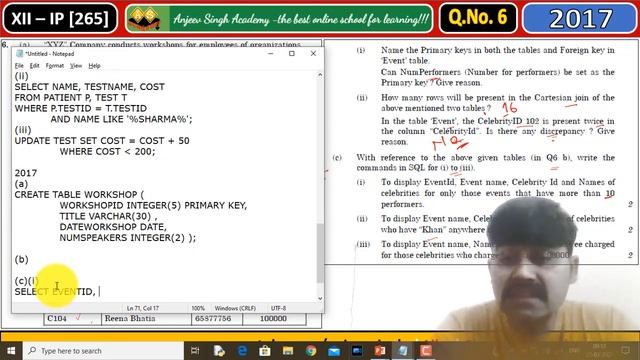640x360 pixels.
Task: Click the Notepad vertical scrollbar thumb
Action: click(320, 253)
